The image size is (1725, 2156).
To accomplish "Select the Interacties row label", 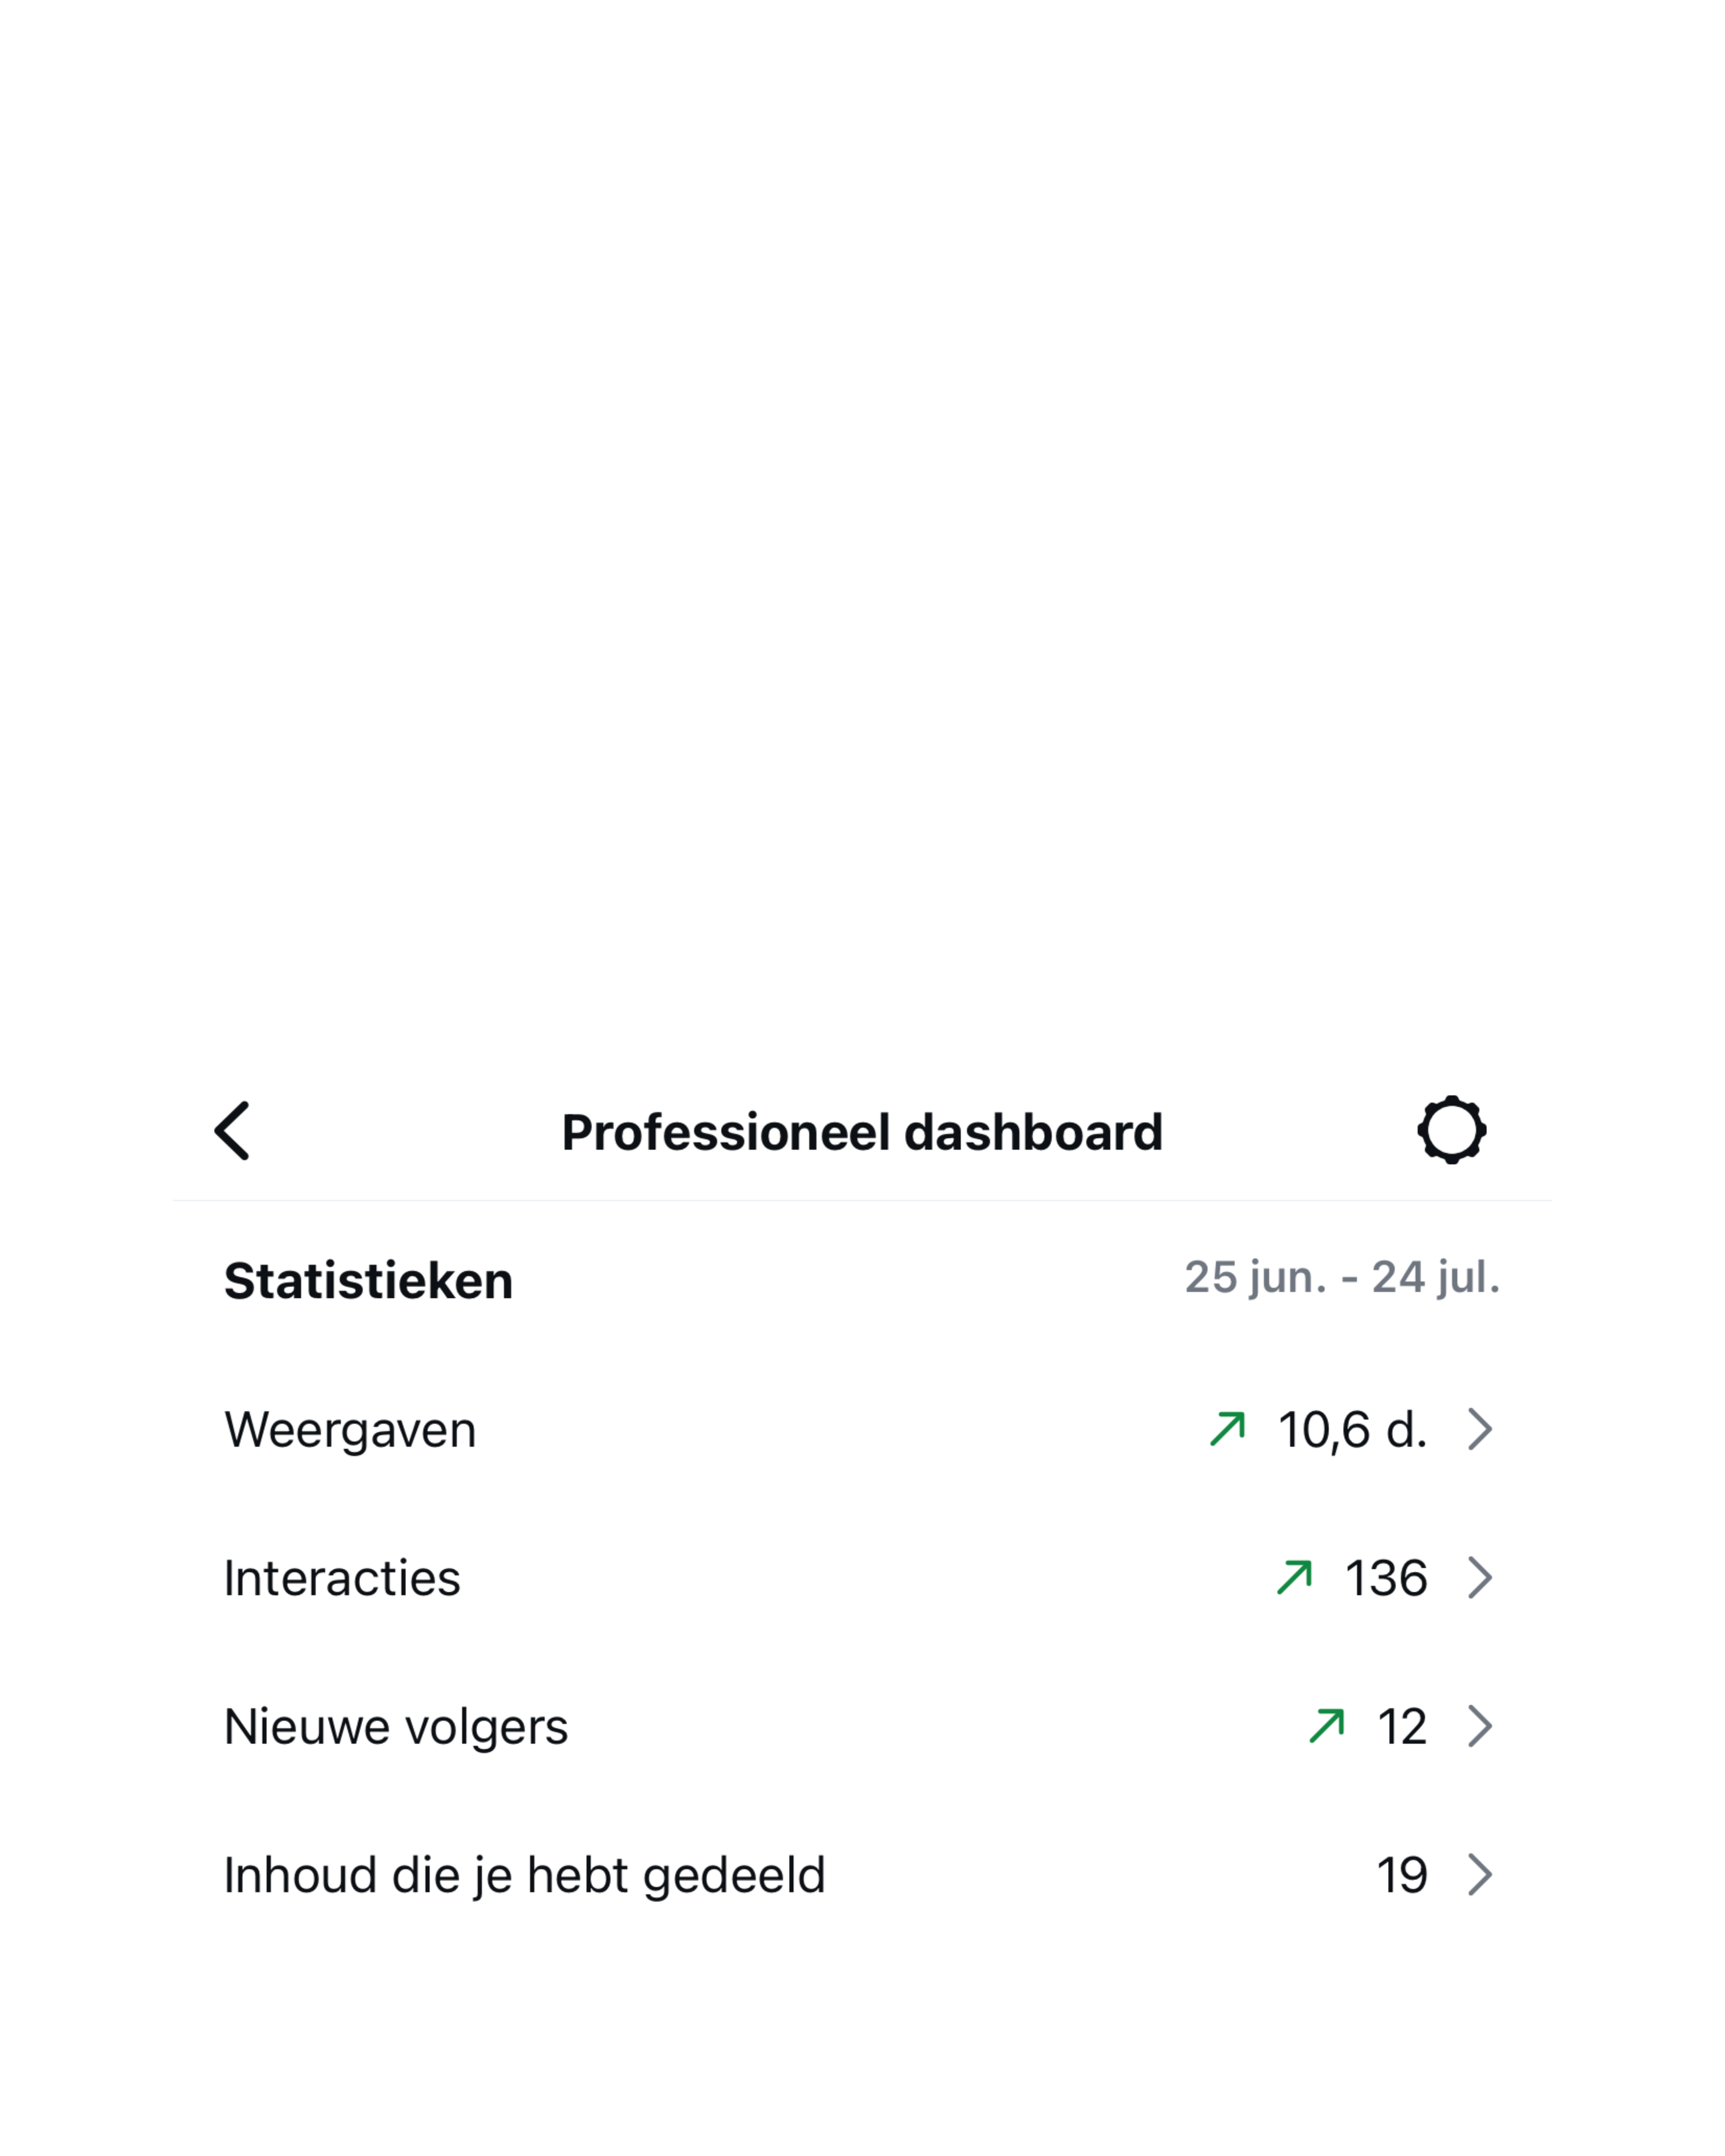I will click(x=342, y=1578).
